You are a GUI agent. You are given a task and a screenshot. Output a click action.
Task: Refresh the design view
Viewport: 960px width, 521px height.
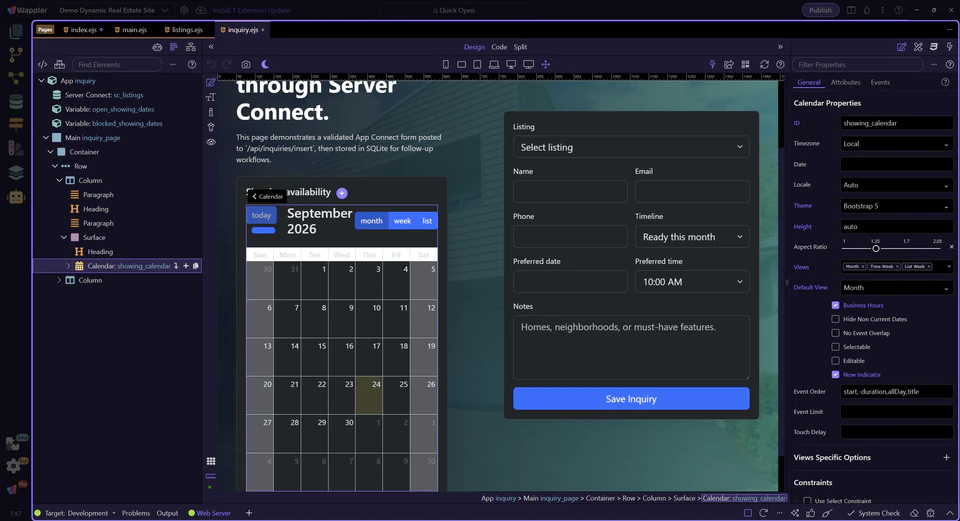(x=764, y=64)
